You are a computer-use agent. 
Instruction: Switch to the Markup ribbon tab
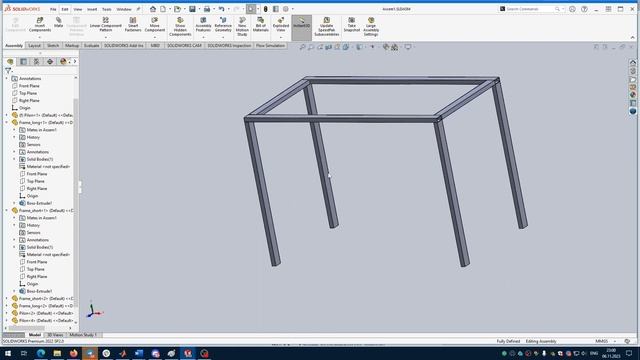pos(72,46)
